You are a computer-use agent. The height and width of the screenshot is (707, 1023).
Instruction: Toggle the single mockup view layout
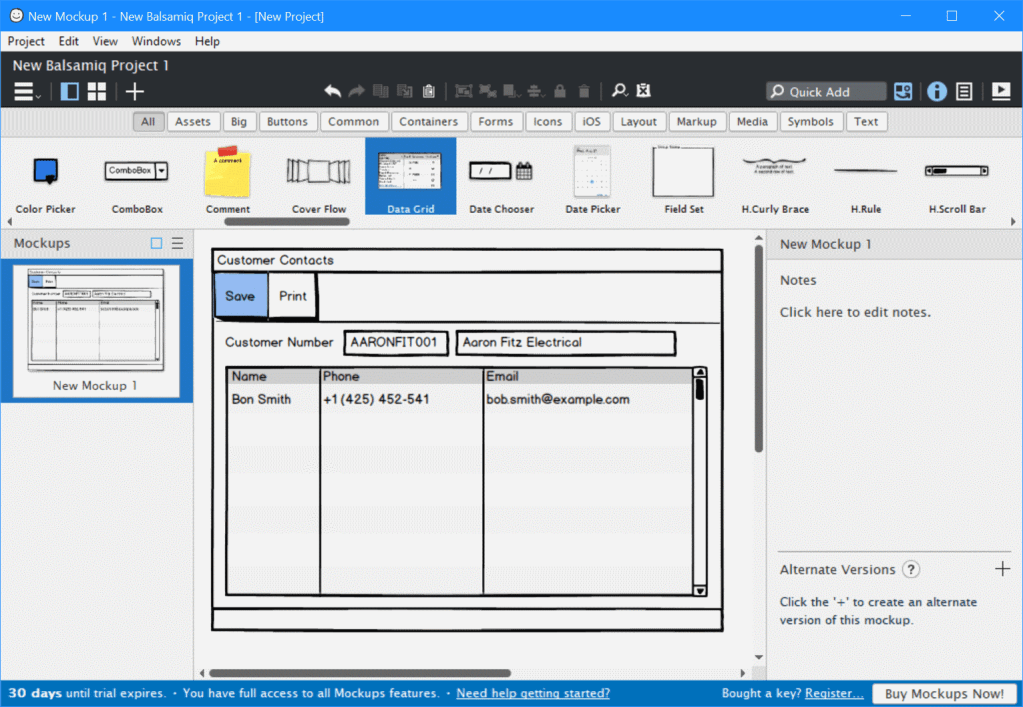click(x=68, y=91)
